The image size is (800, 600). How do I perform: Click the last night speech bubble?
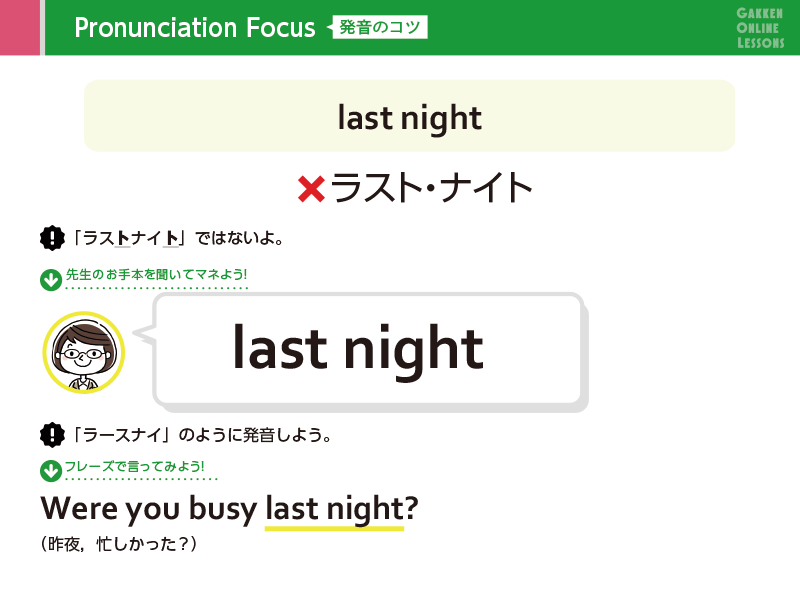click(x=368, y=350)
